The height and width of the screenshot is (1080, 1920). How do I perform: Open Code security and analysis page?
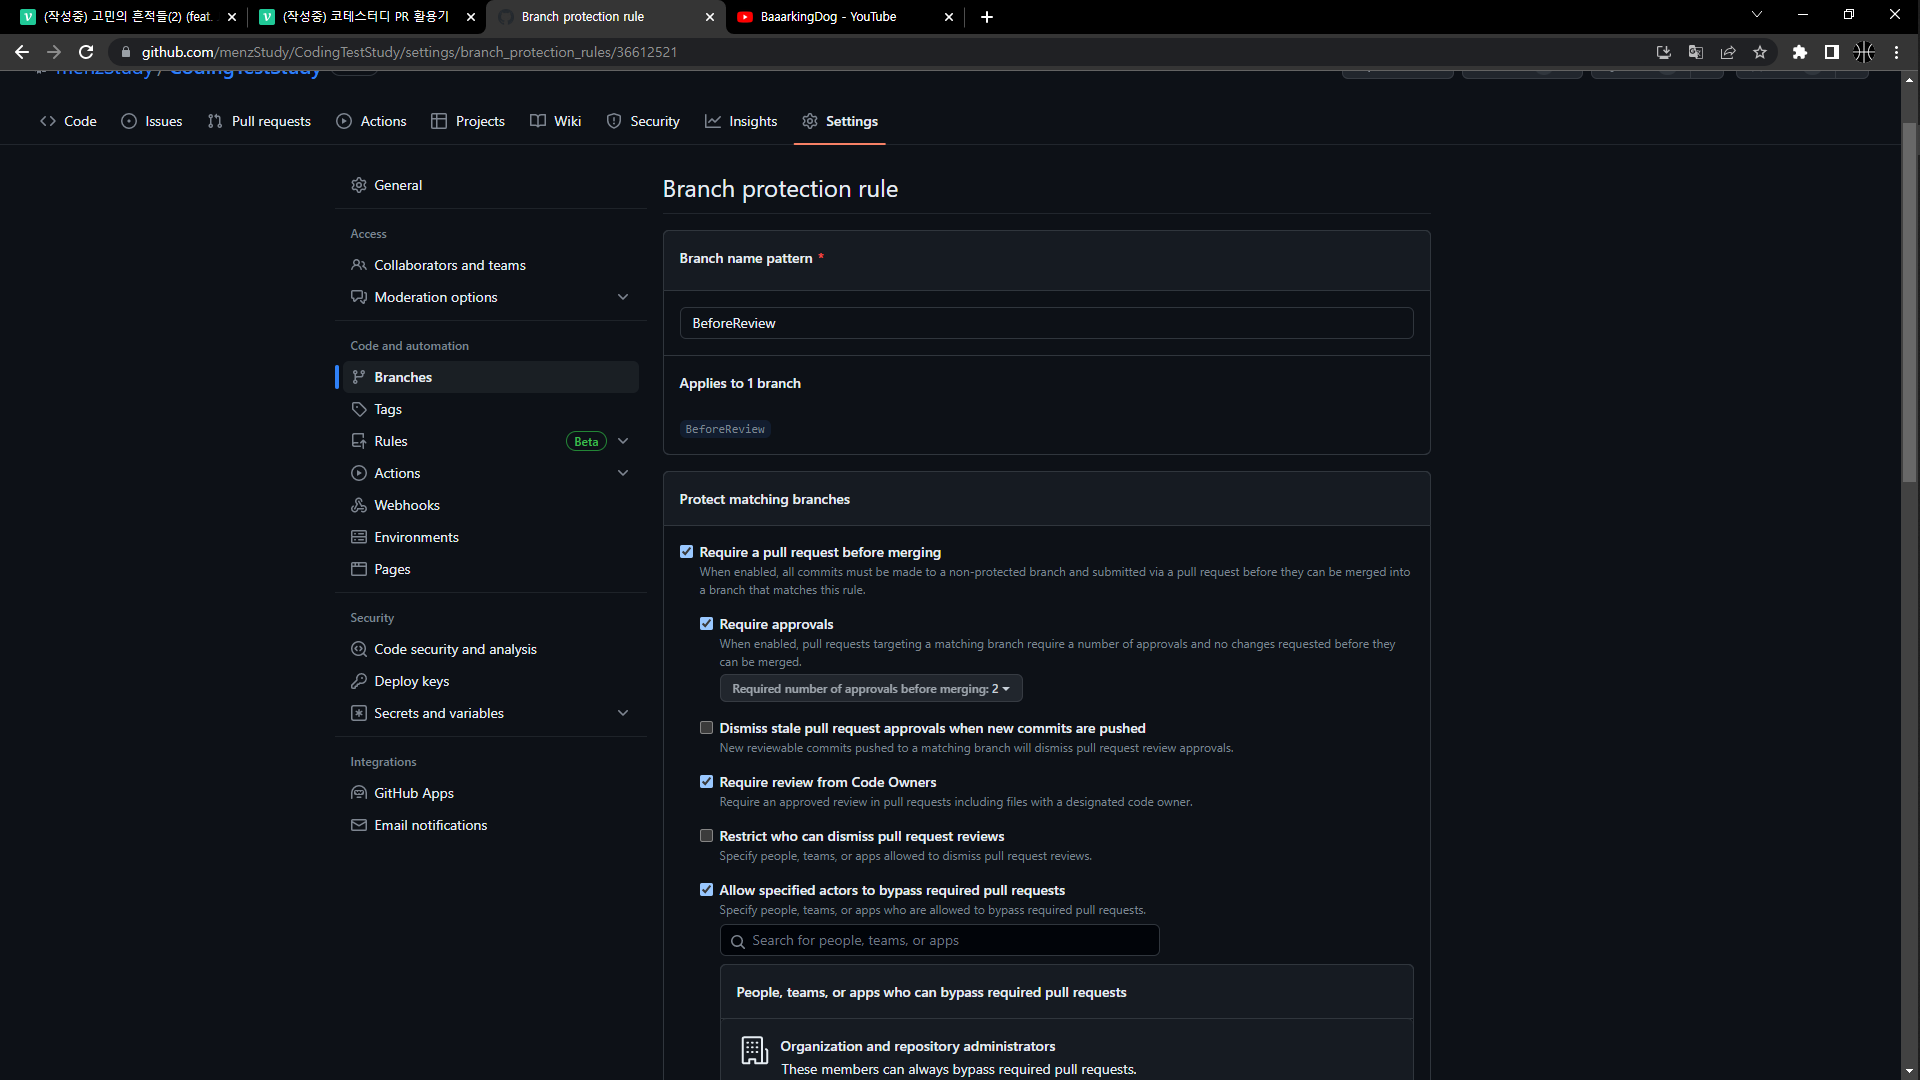coord(455,649)
